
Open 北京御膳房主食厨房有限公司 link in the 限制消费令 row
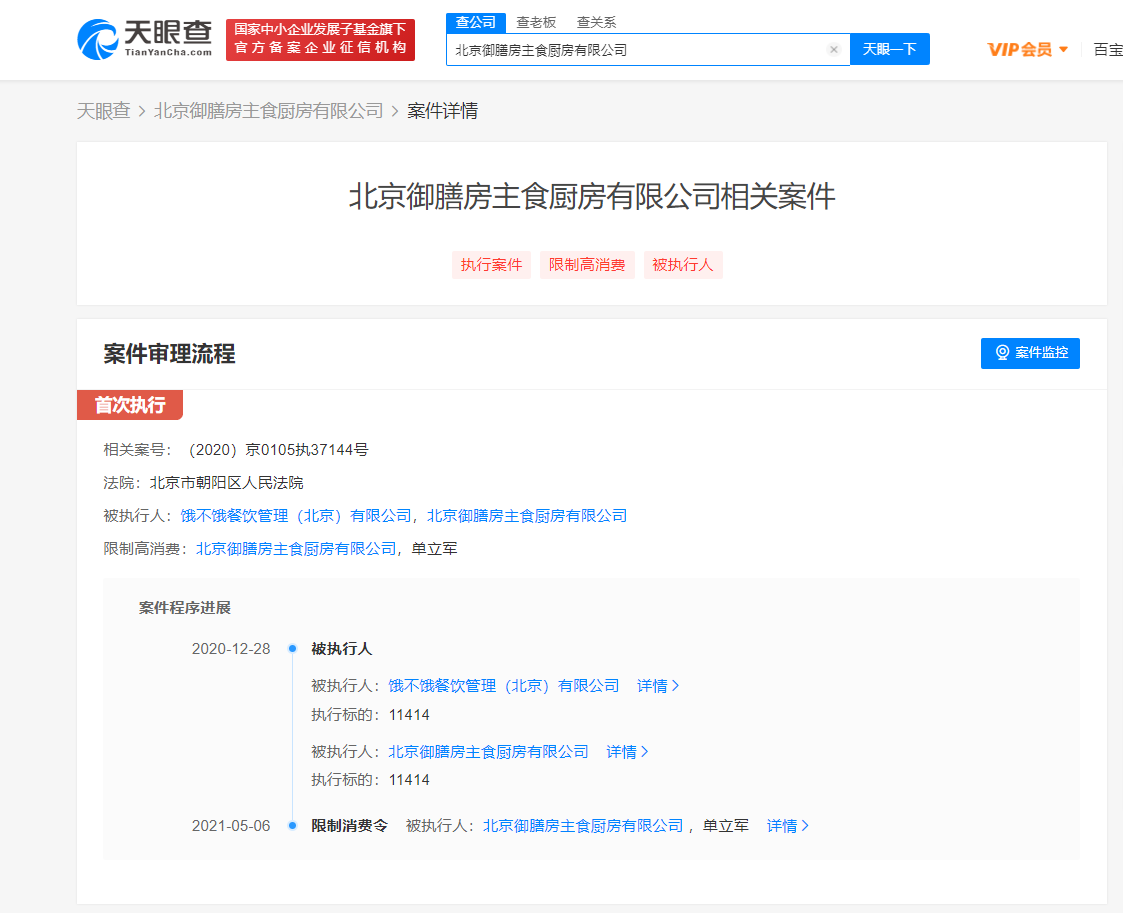click(x=583, y=826)
